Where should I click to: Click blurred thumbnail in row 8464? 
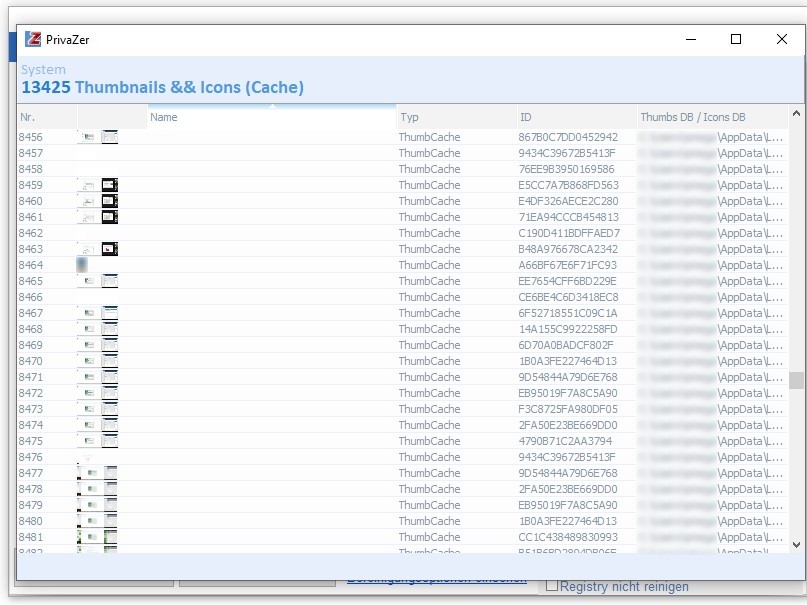(81, 265)
